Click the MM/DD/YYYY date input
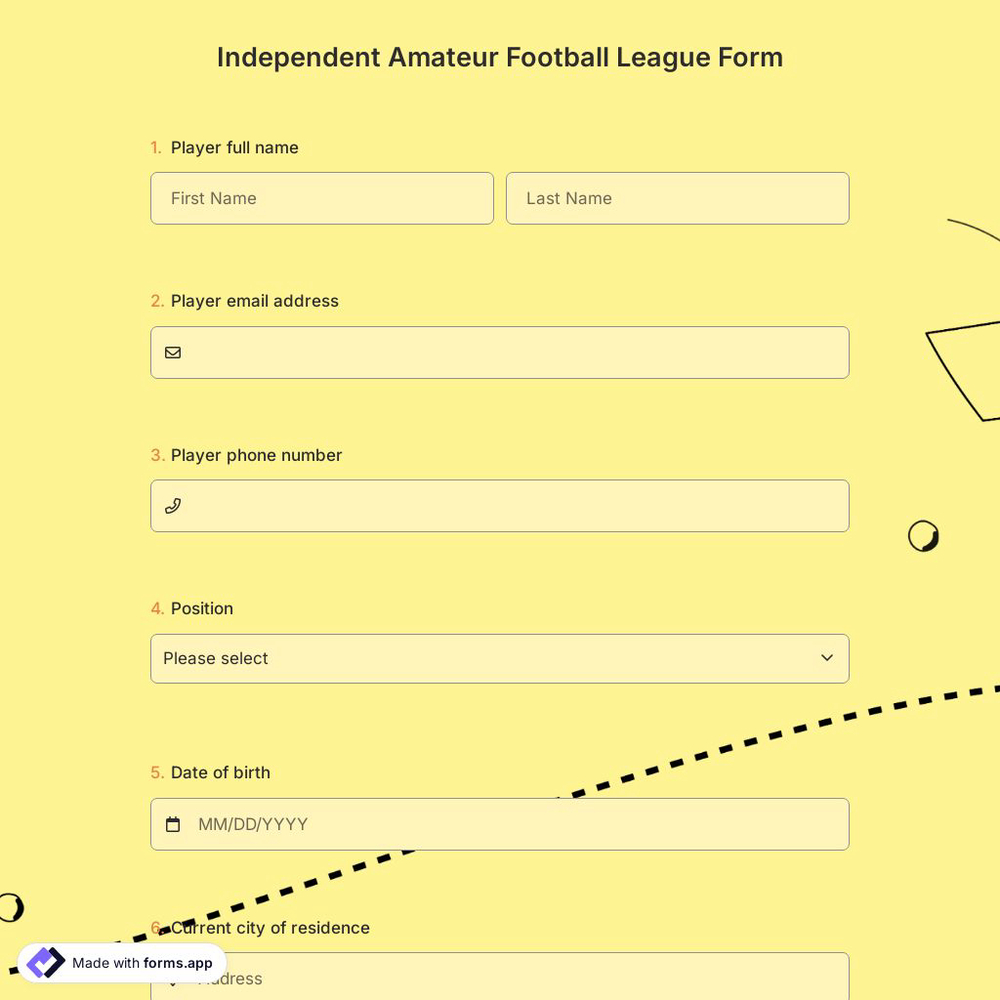Viewport: 1000px width, 1000px height. point(500,824)
